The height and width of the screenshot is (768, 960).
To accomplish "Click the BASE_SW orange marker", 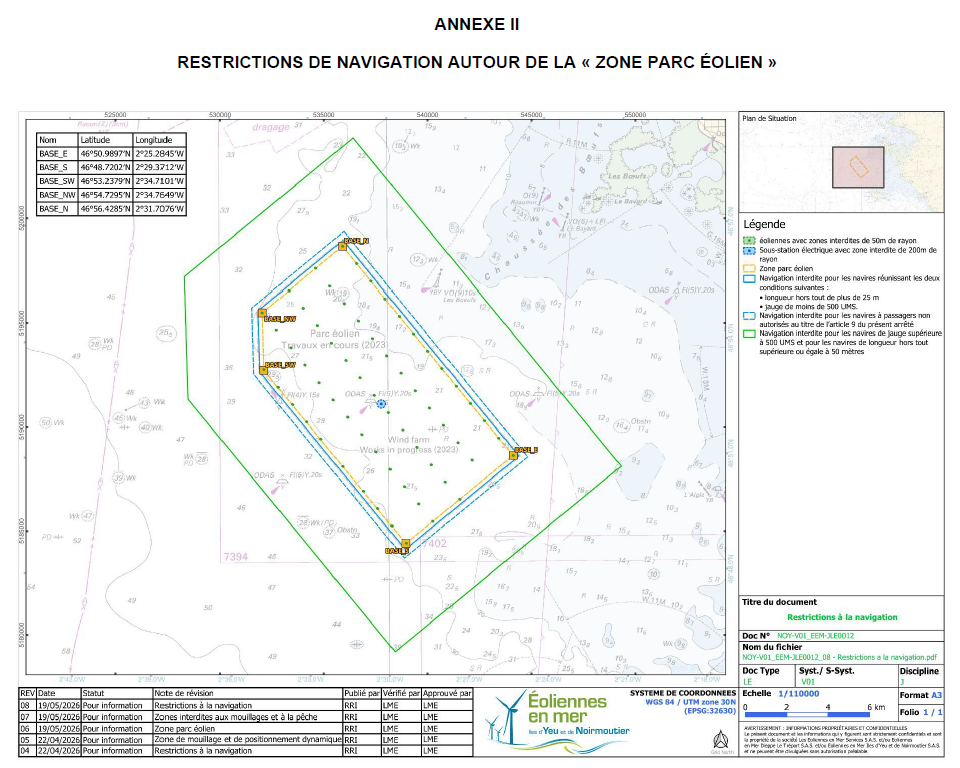I will click(x=263, y=370).
